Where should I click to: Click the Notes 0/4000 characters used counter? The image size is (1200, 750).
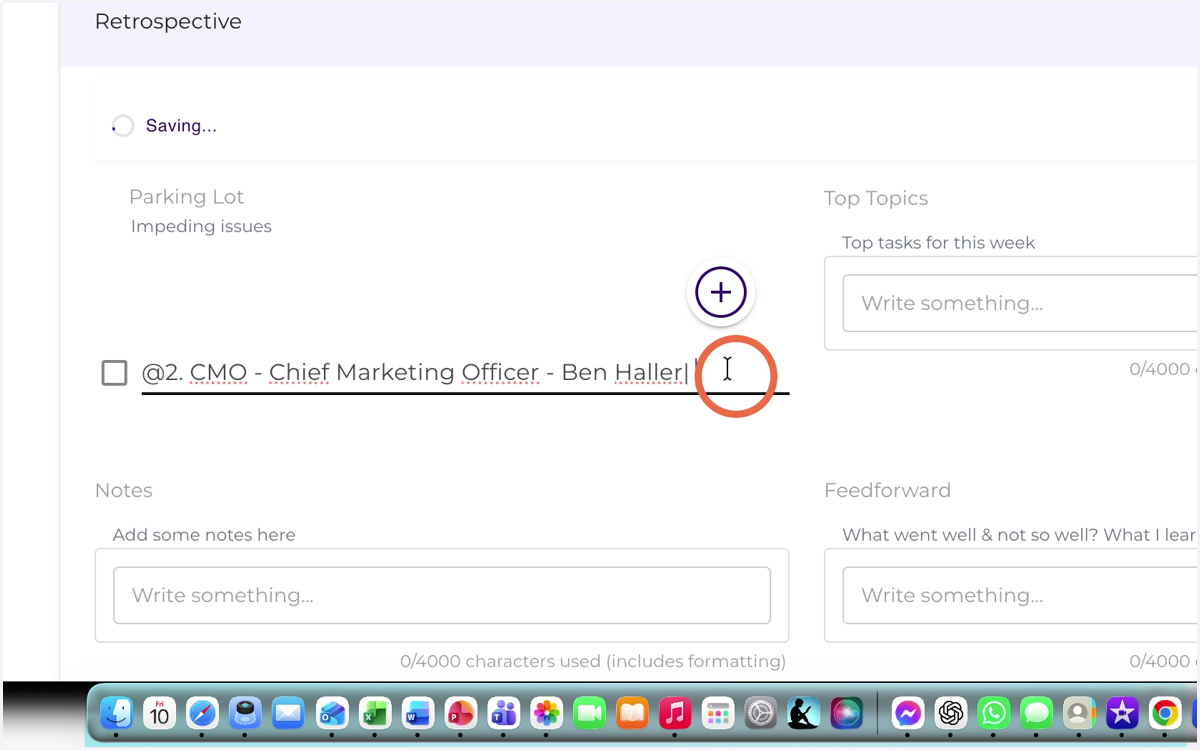tap(593, 661)
